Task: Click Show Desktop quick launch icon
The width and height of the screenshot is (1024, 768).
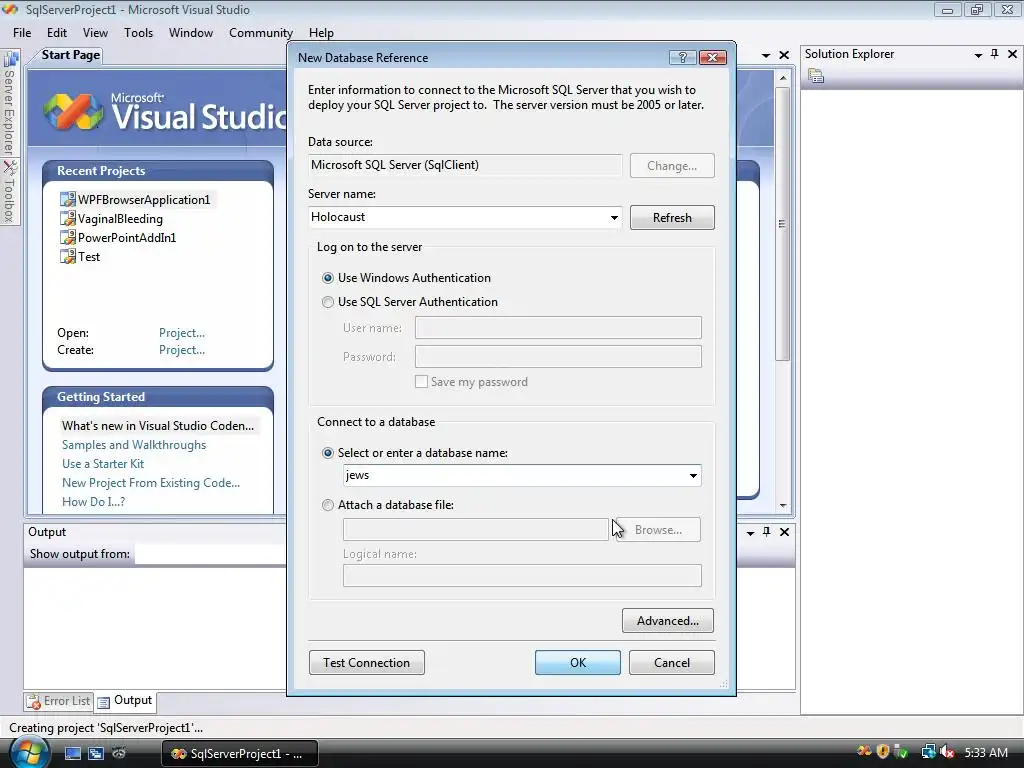Action: [x=72, y=753]
